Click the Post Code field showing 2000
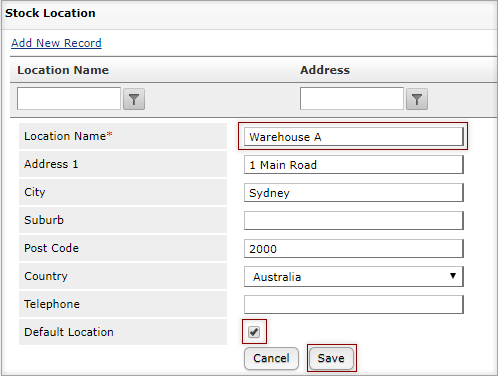This screenshot has width=498, height=376. pyautogui.click(x=354, y=249)
